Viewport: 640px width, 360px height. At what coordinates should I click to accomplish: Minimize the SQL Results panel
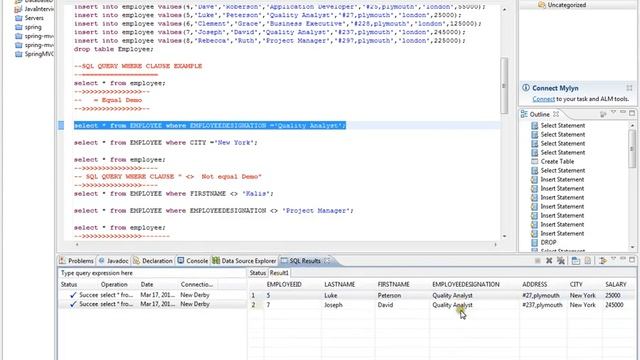(623, 259)
